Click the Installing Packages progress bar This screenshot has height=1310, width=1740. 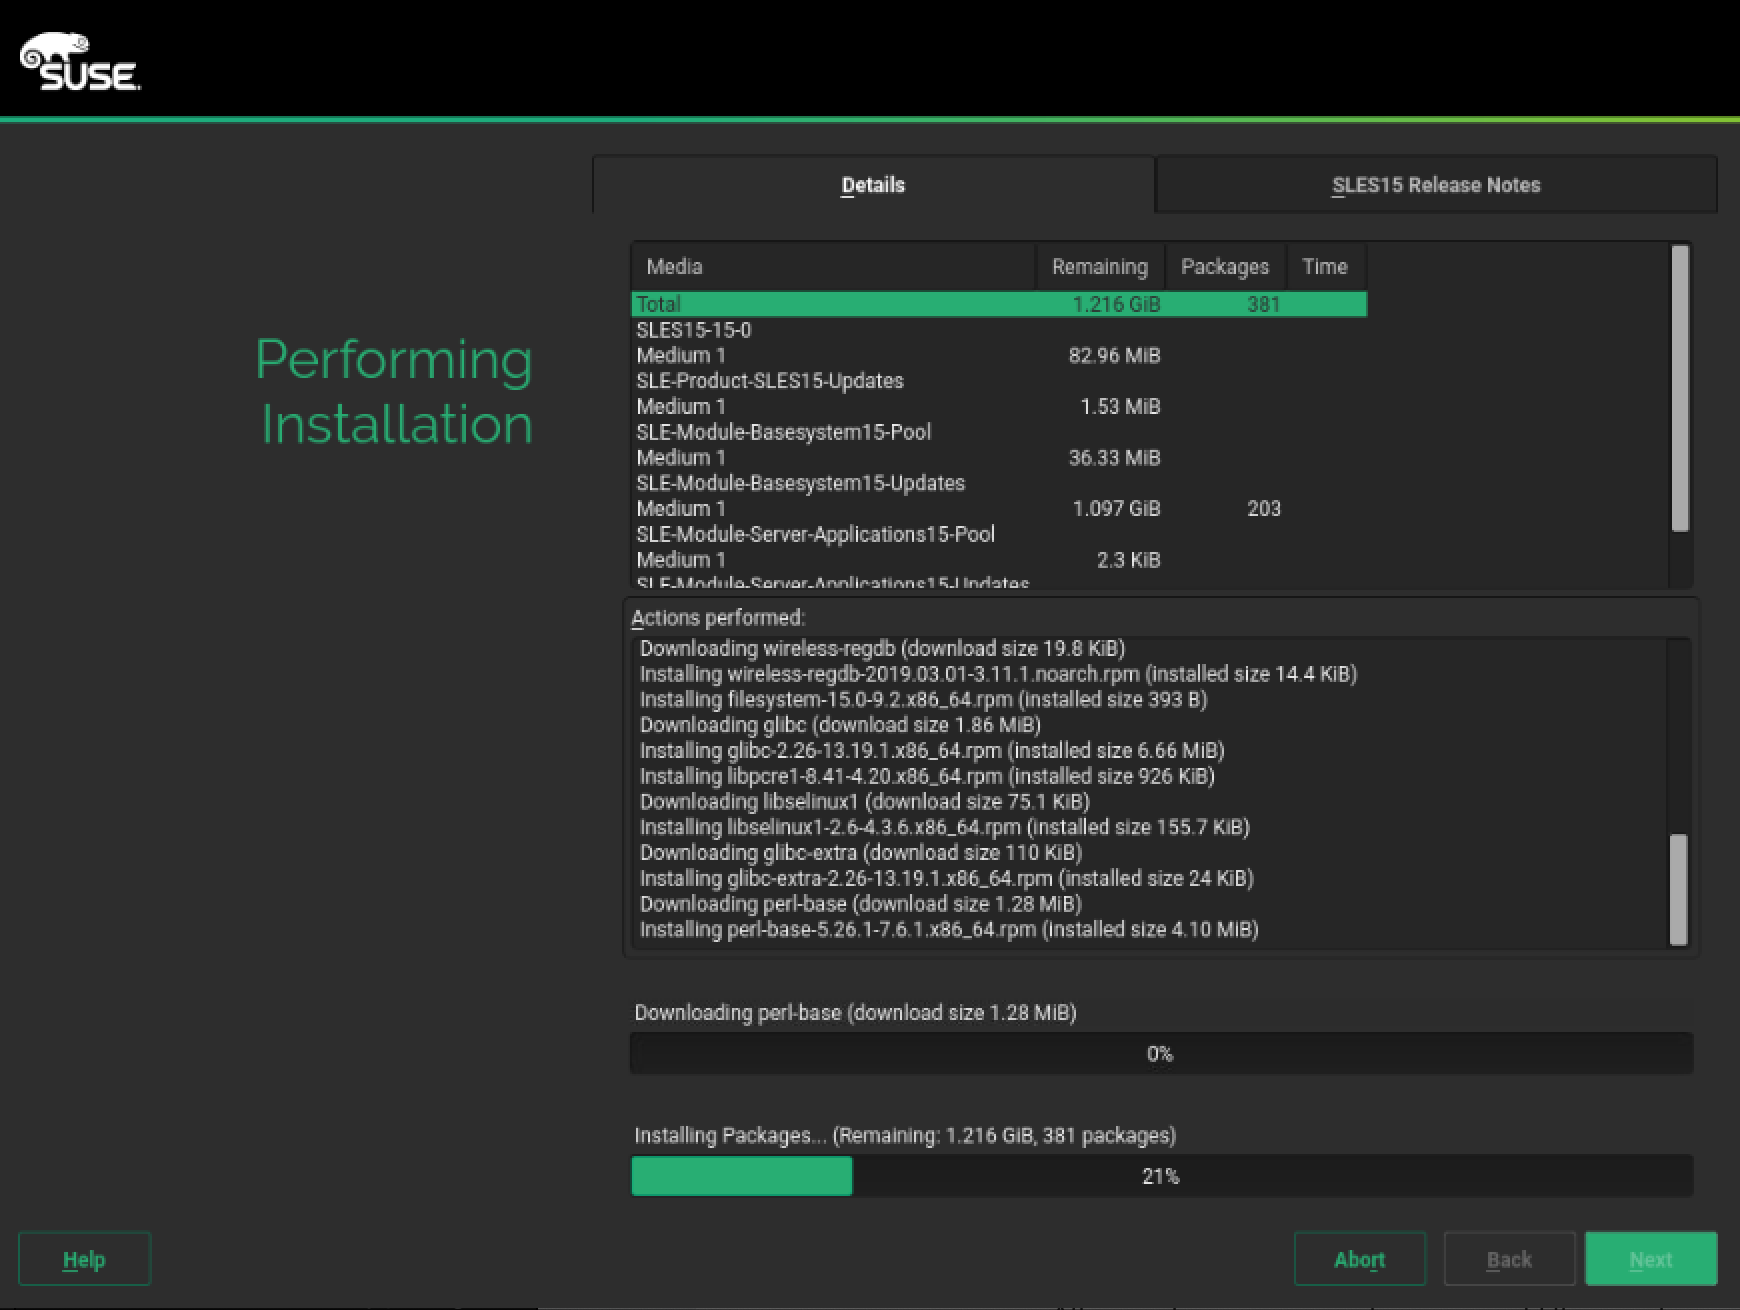(x=1160, y=1176)
